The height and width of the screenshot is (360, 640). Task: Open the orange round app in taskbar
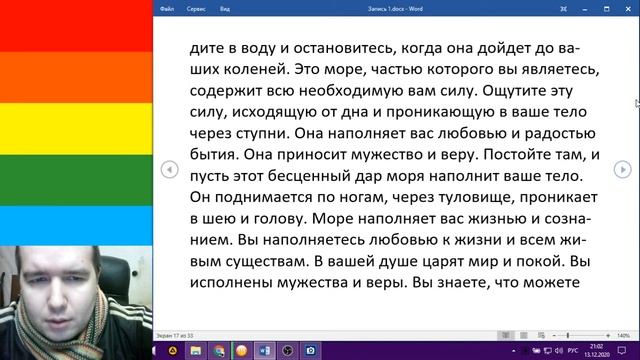pyautogui.click(x=242, y=351)
